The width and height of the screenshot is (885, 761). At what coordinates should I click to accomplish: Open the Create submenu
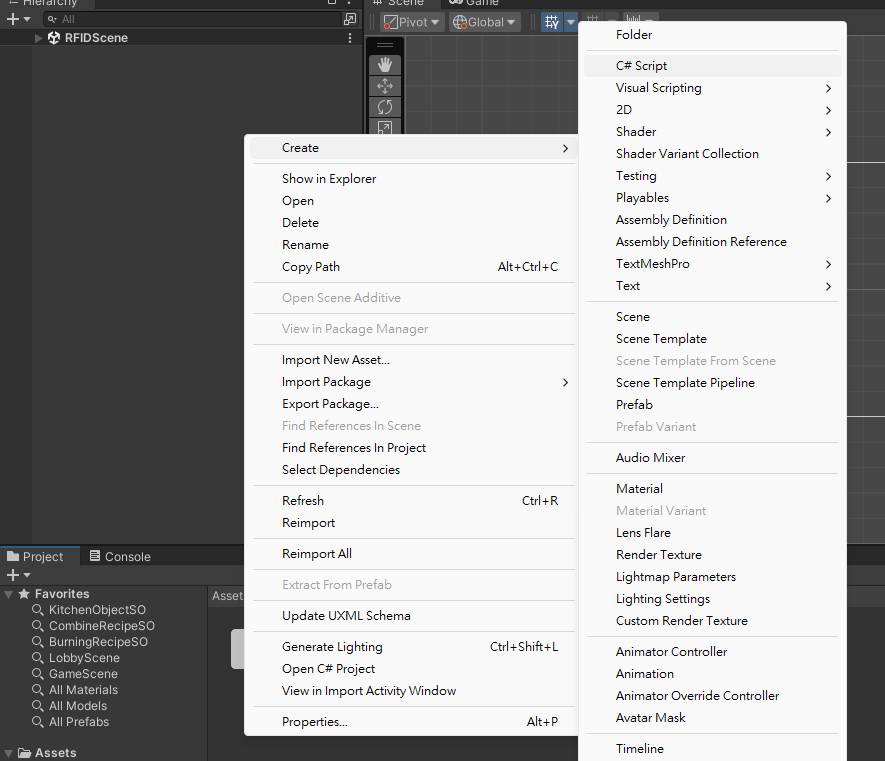tap(414, 148)
